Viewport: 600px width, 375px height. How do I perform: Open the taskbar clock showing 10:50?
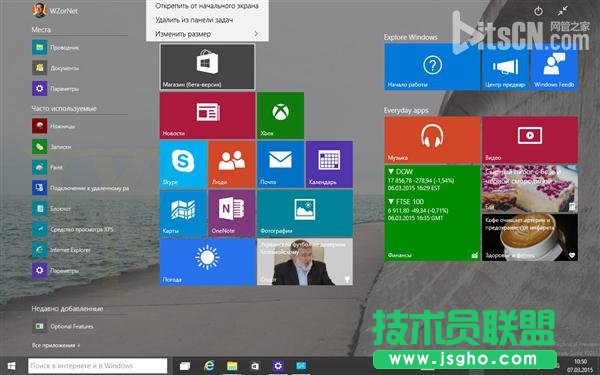tap(580, 366)
